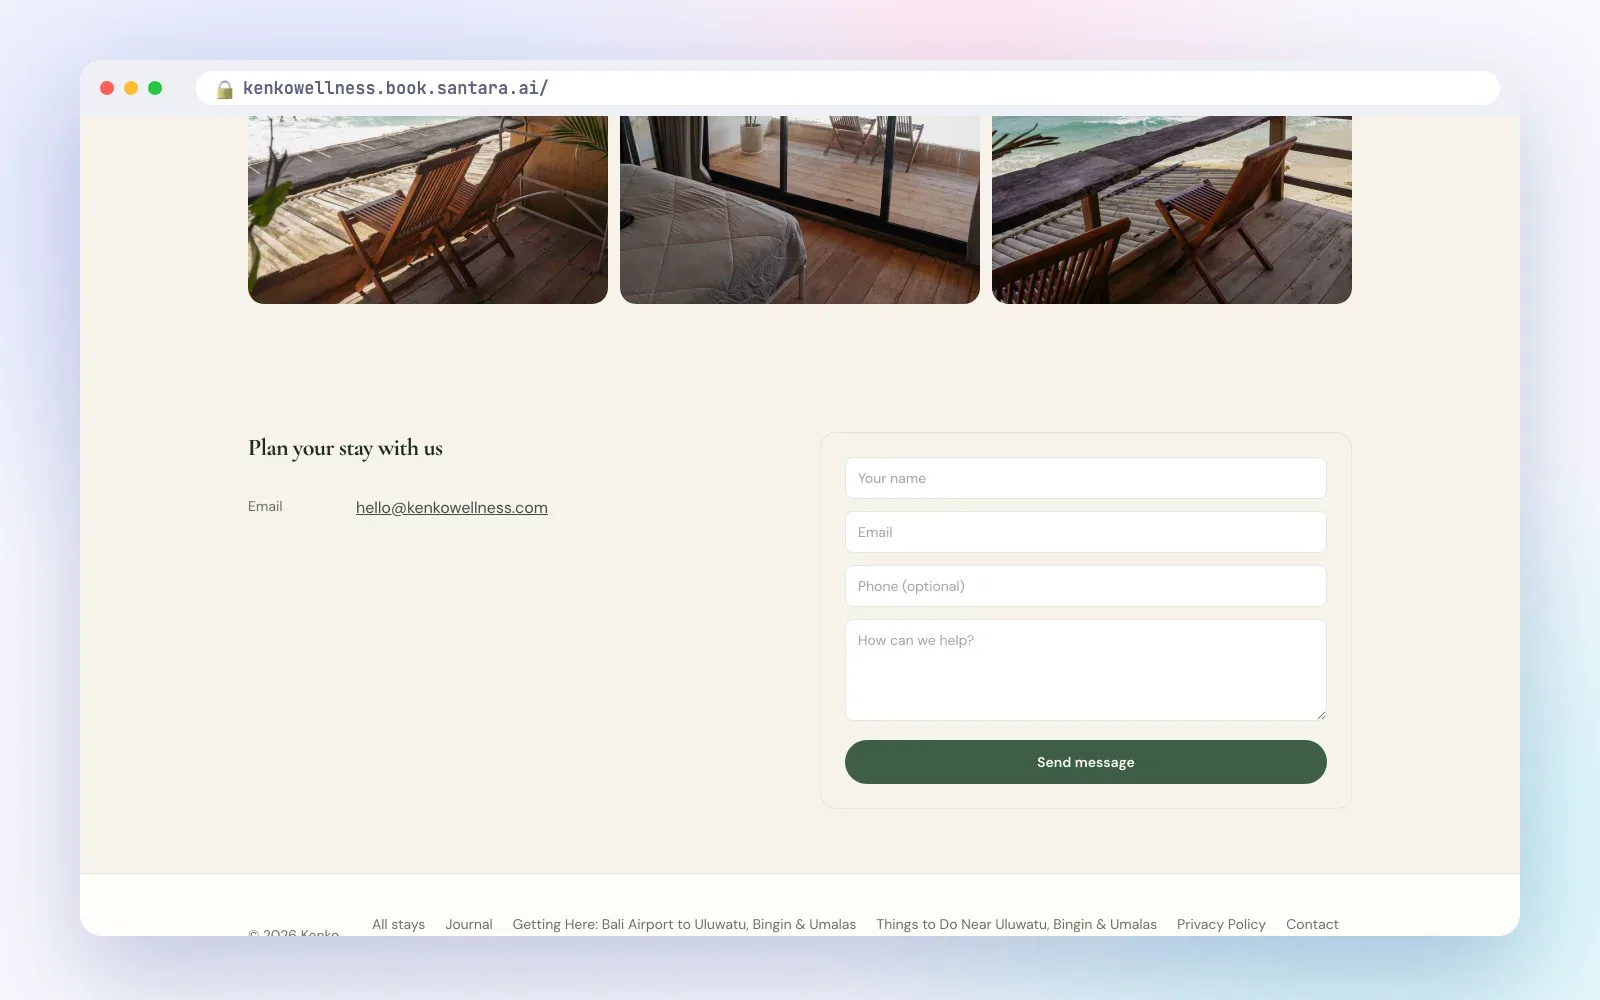This screenshot has width=1600, height=1000.
Task: Click the red close window button
Action: pos(107,88)
